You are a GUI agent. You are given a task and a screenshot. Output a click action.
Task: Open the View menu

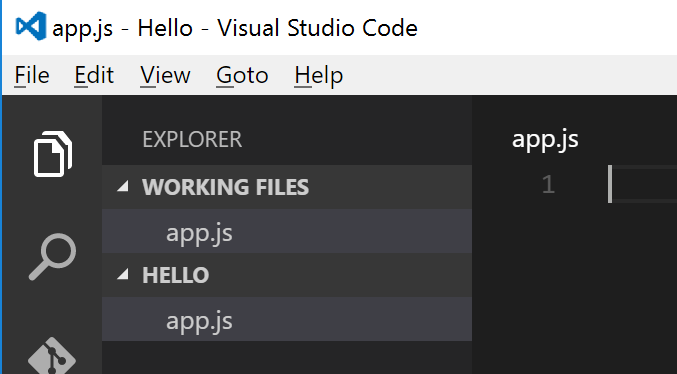pyautogui.click(x=165, y=75)
